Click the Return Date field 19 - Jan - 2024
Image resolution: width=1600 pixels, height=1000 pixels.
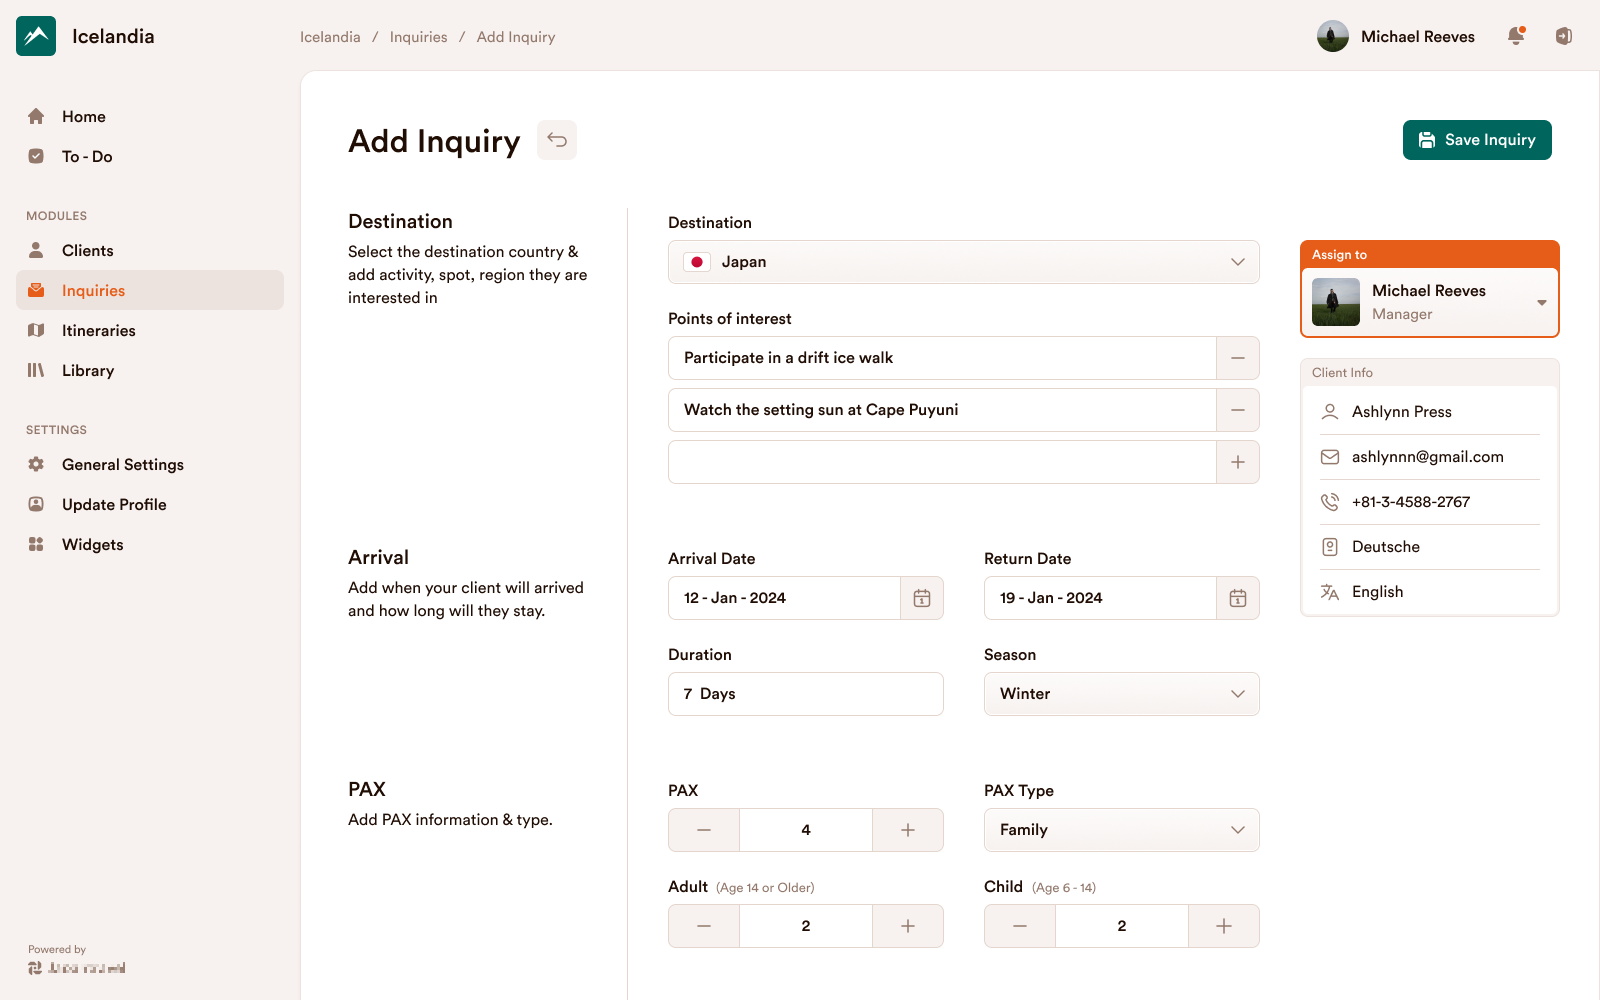(x=1100, y=598)
